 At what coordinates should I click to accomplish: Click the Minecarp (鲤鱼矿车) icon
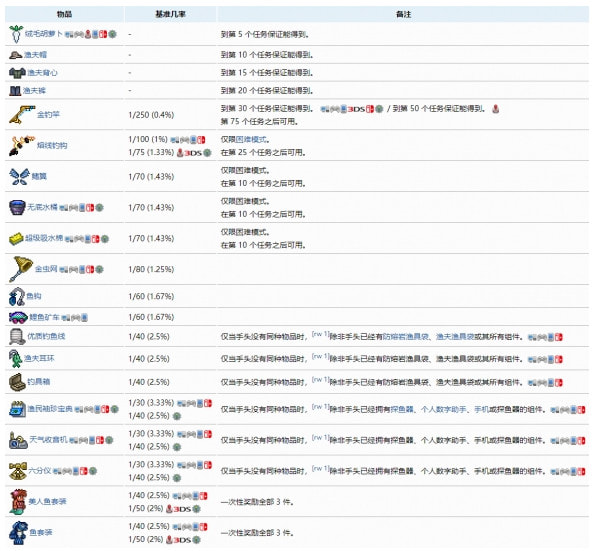[x=18, y=317]
